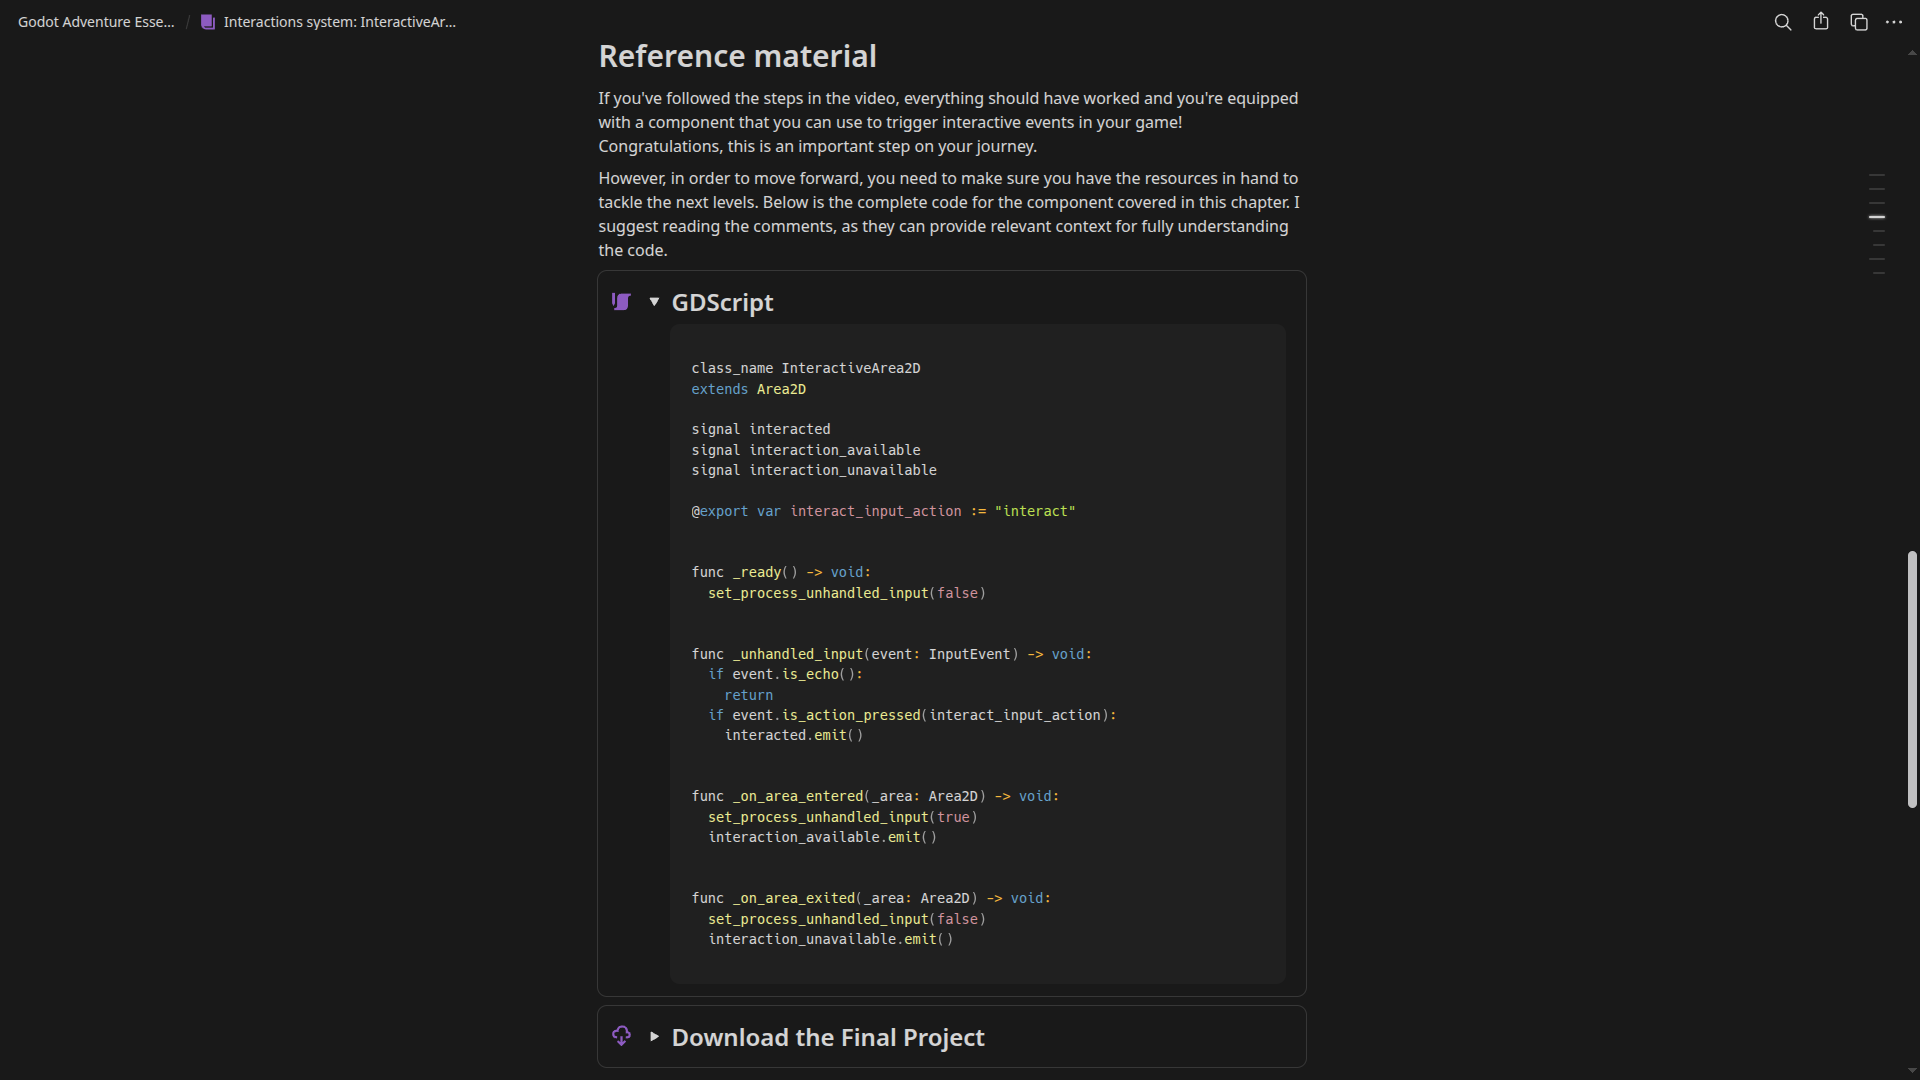Click the @export var interact_input_action line

(883, 511)
